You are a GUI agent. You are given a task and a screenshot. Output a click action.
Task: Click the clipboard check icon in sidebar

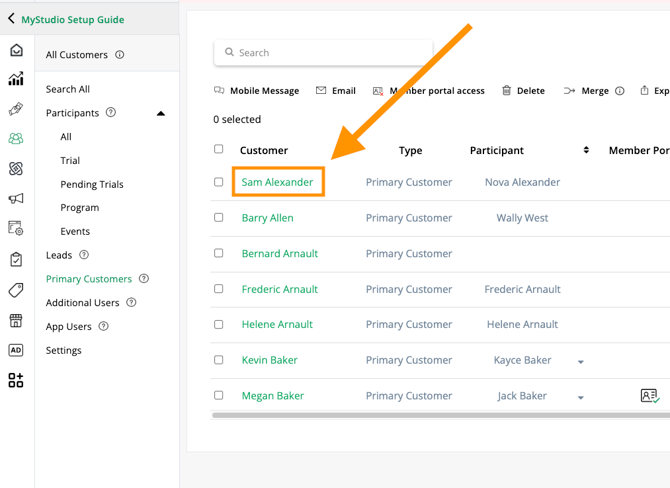[x=16, y=260]
